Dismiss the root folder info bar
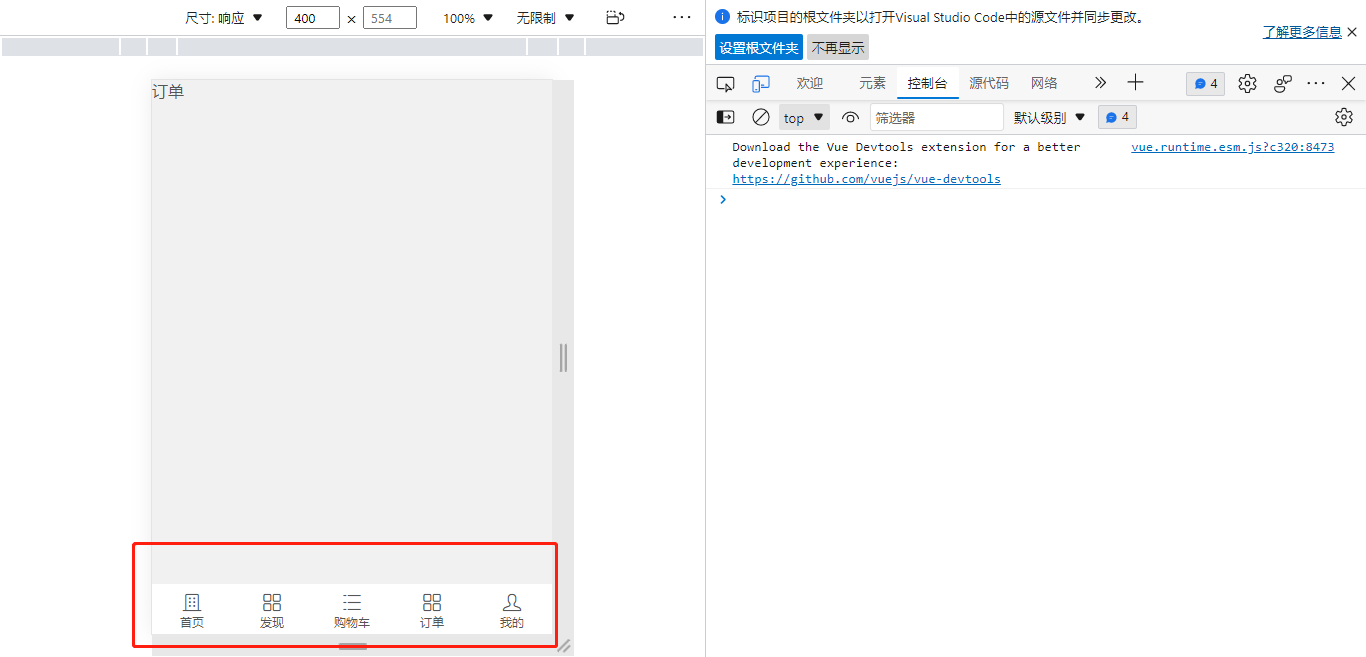This screenshot has height=657, width=1366. (1352, 32)
